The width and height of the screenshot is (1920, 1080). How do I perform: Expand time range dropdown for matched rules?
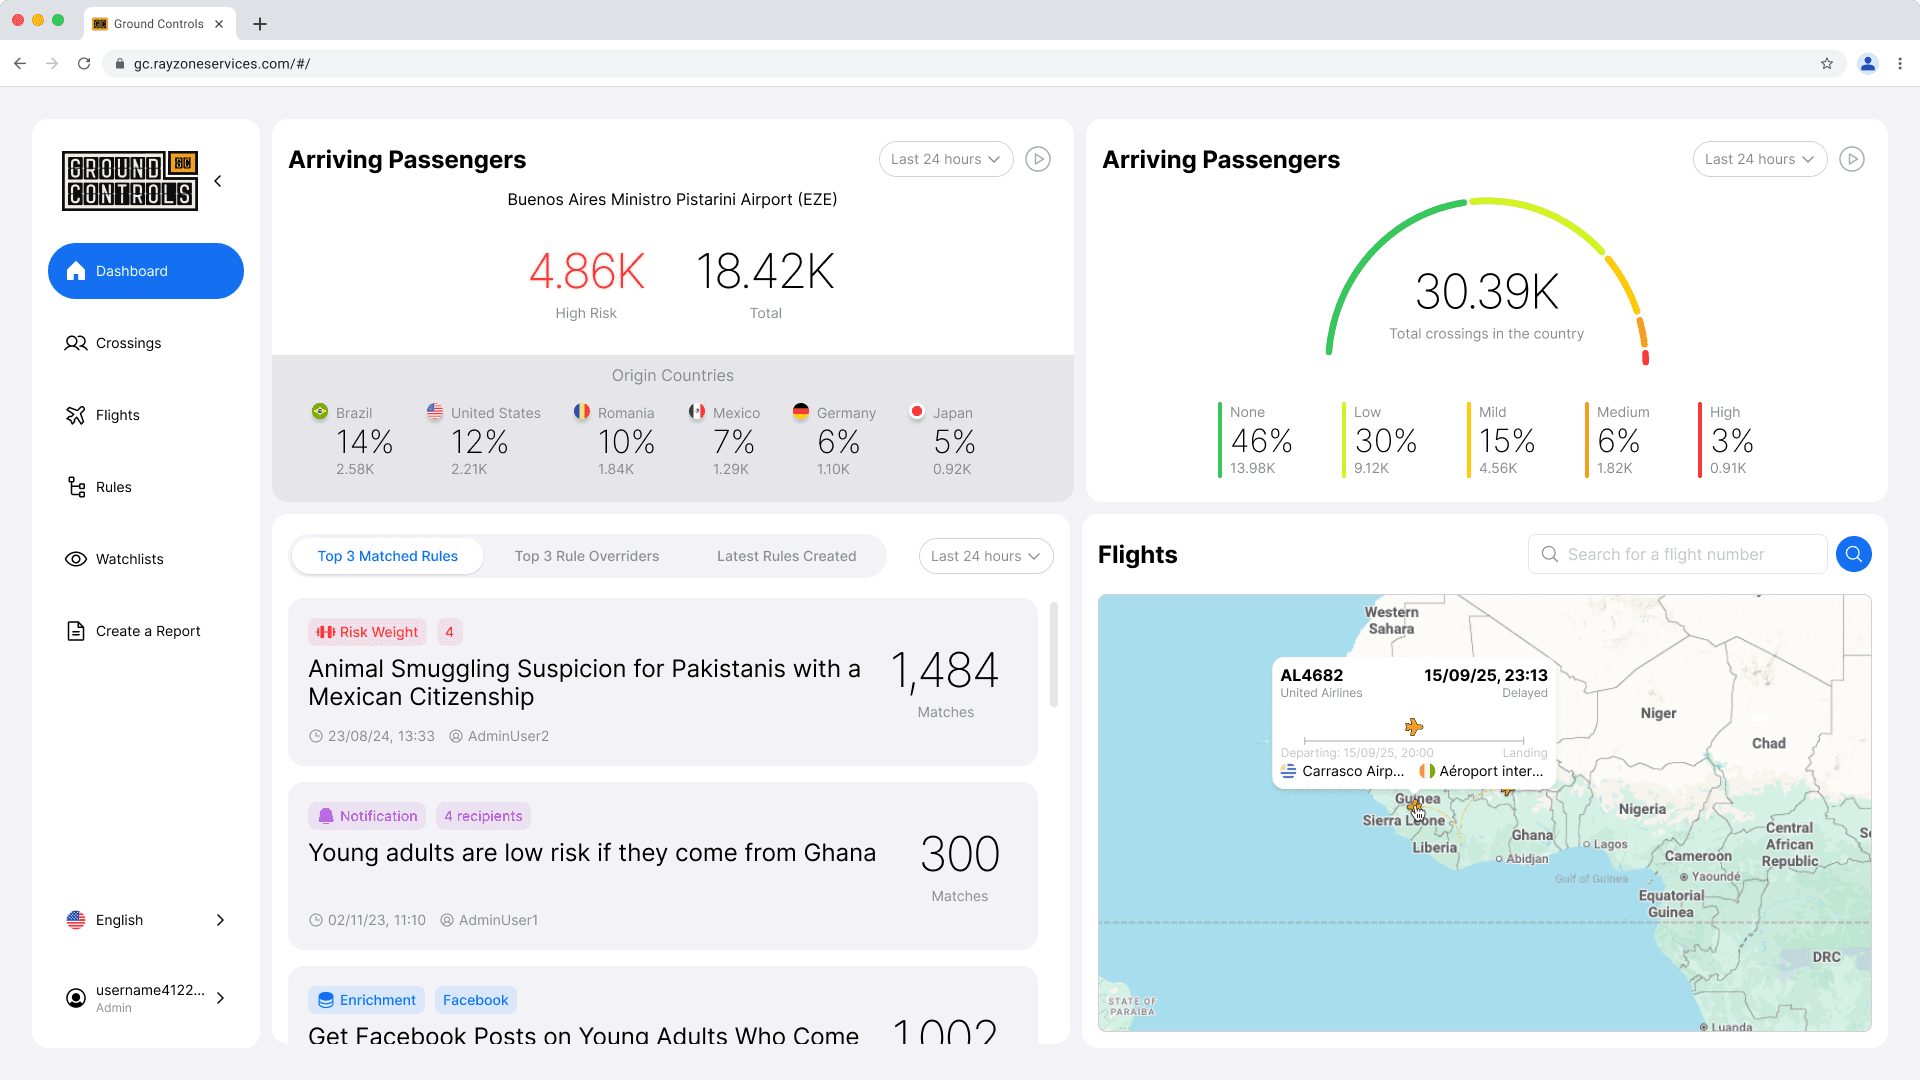click(985, 556)
